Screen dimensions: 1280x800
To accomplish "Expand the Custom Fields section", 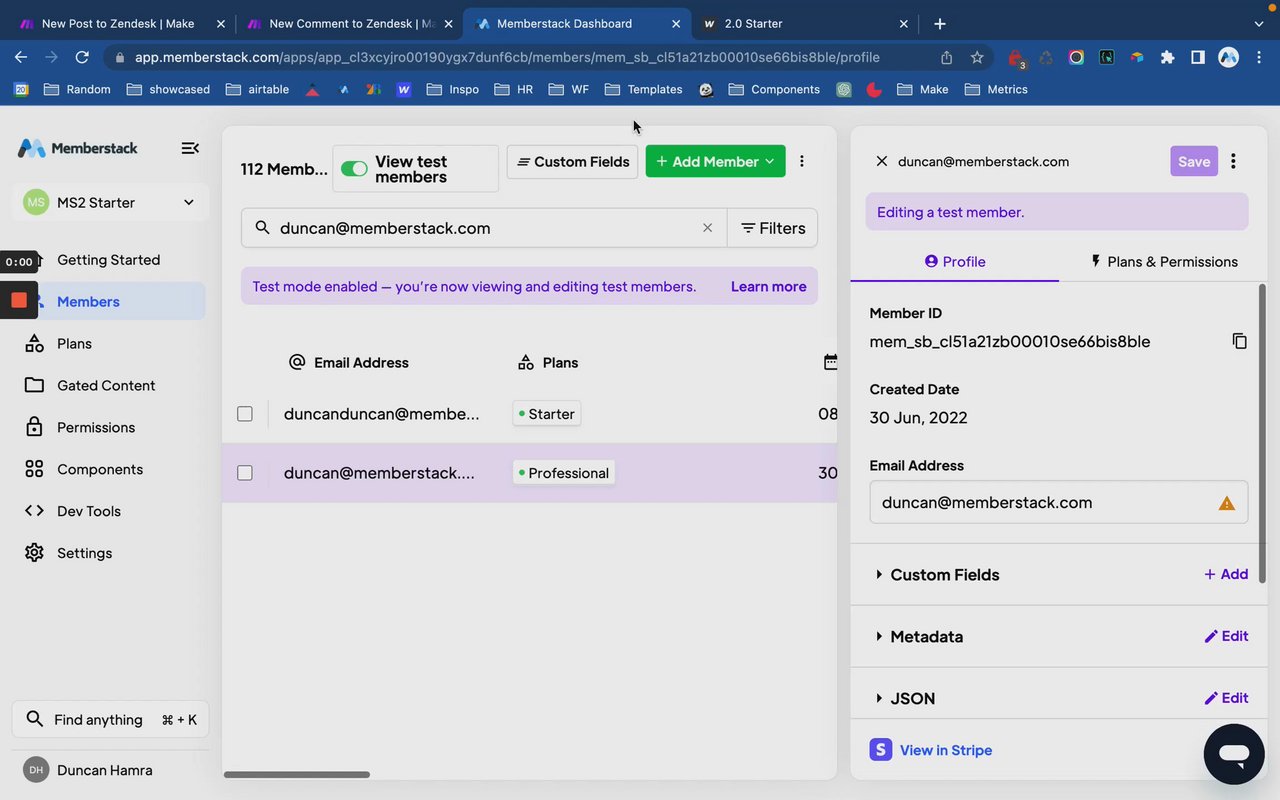I will 936,575.
